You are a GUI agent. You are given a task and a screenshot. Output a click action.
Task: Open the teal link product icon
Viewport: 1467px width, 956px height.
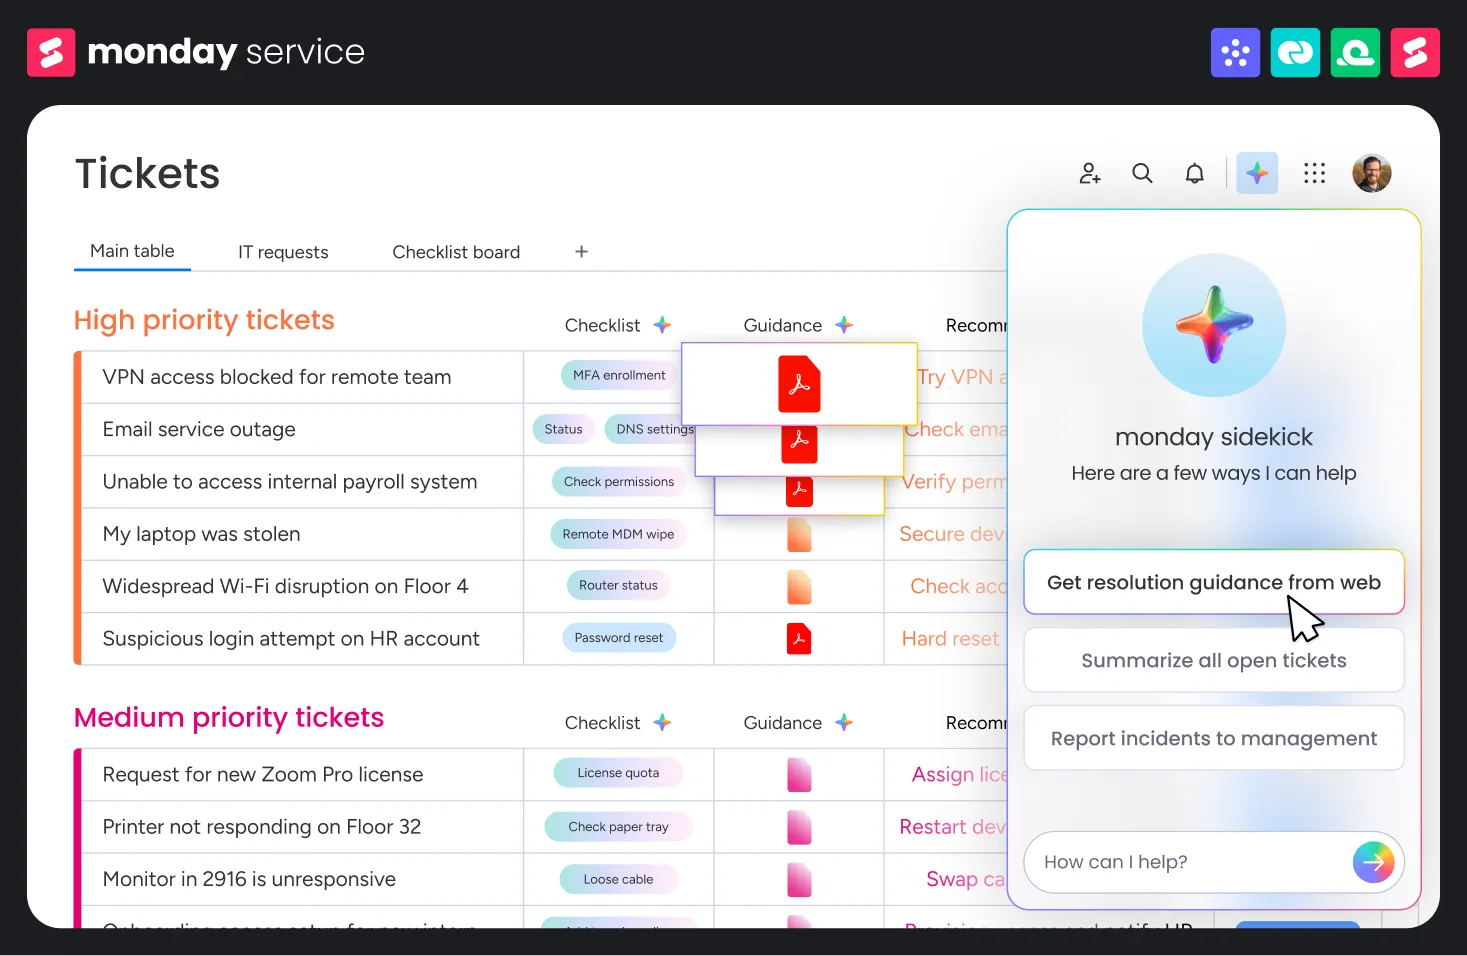click(x=1295, y=52)
